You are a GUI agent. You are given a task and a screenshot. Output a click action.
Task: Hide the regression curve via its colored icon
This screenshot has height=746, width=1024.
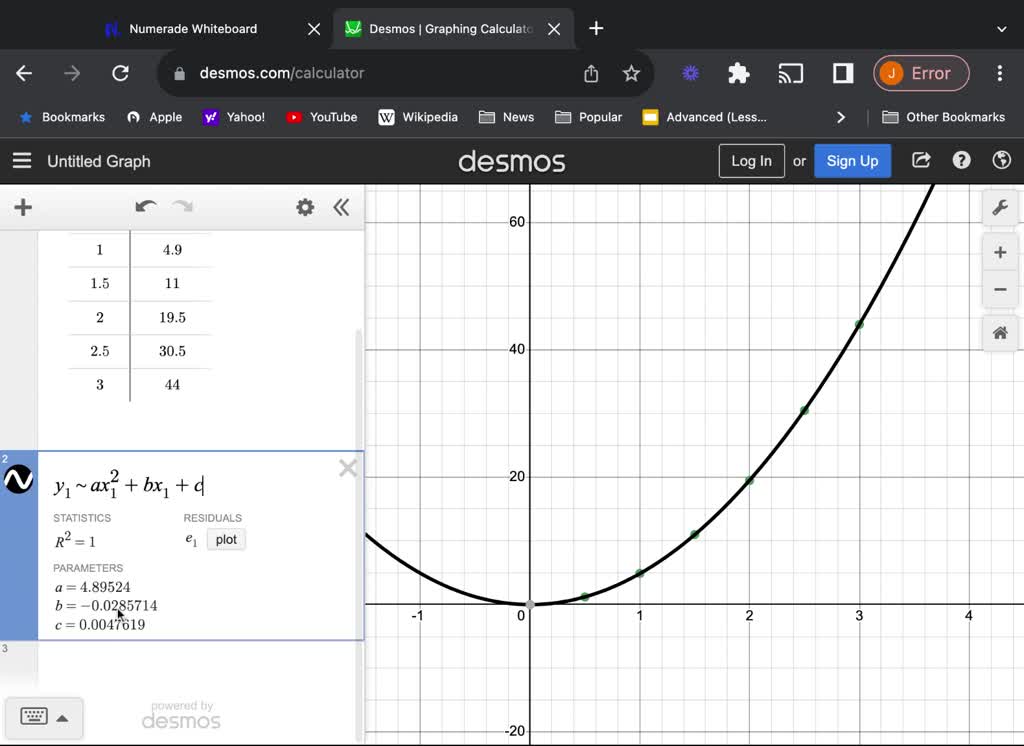tap(18, 479)
